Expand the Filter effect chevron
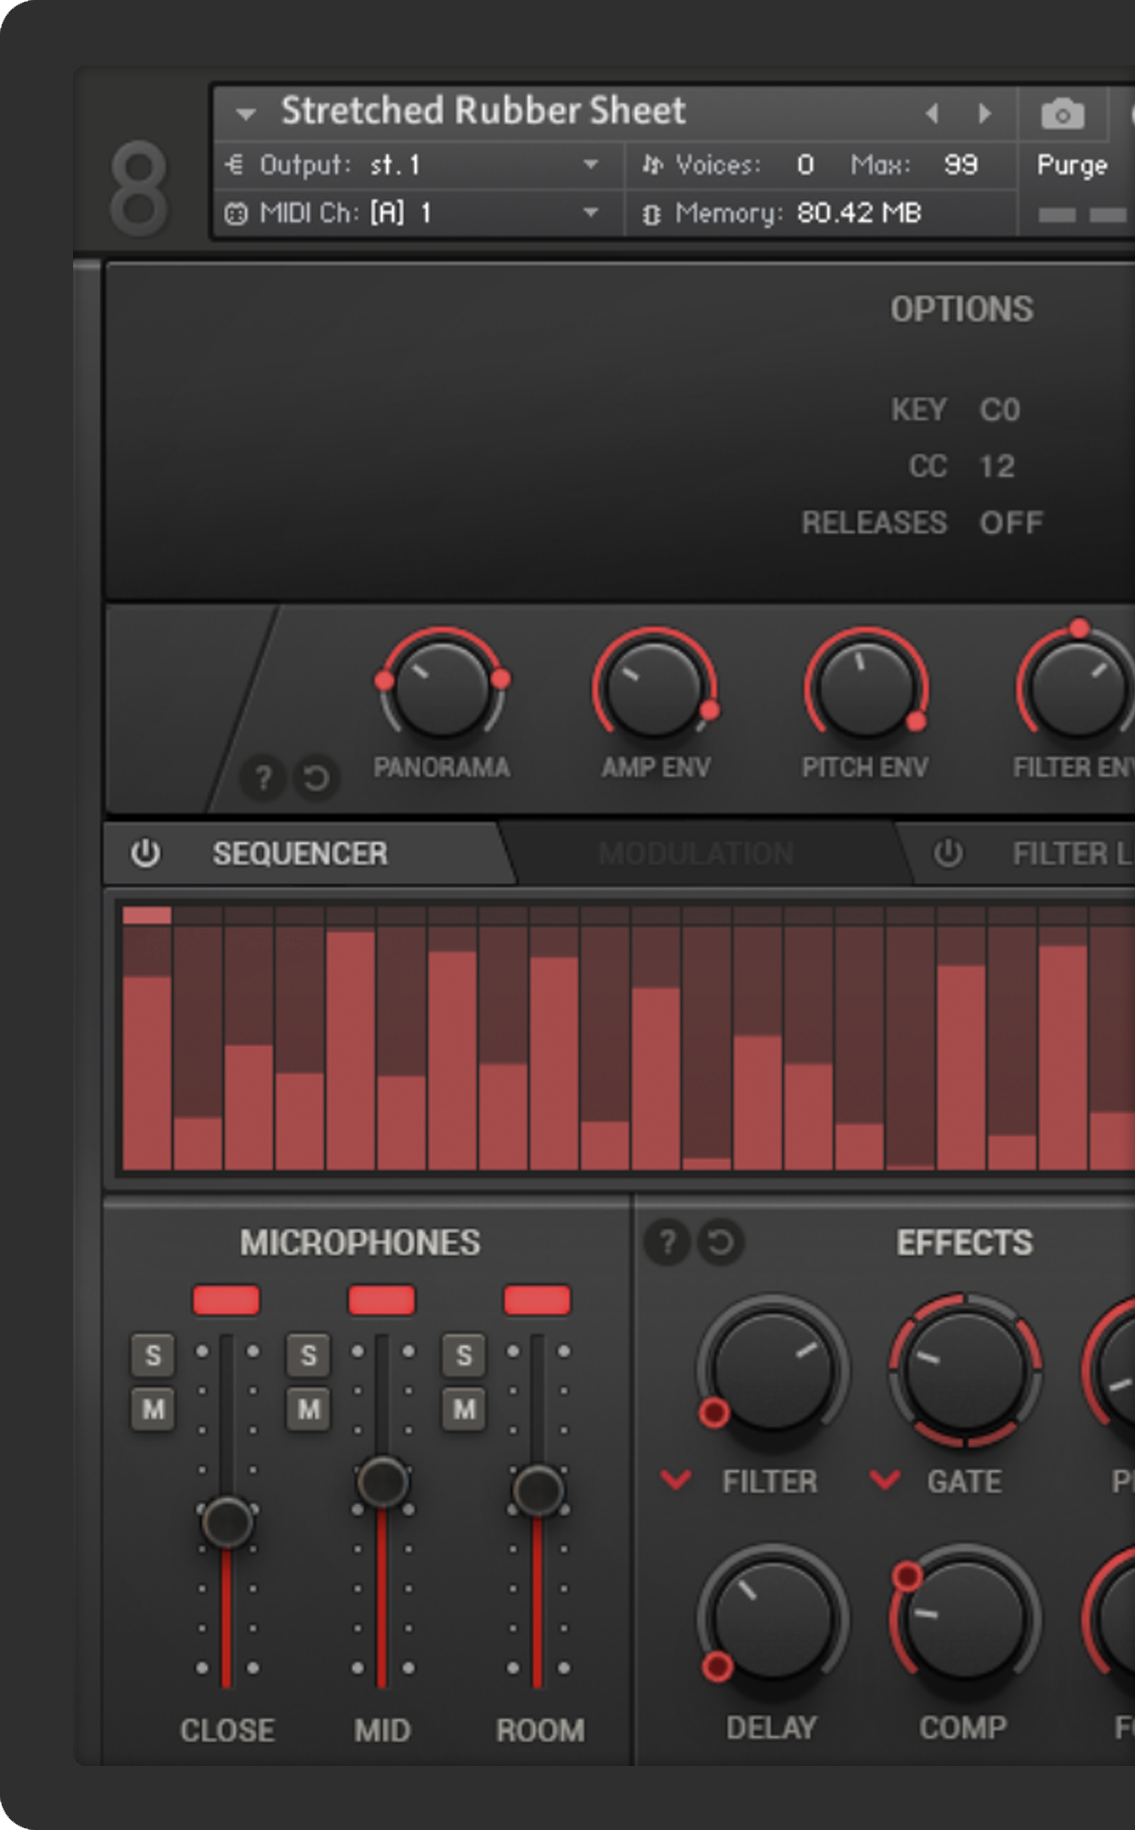 pyautogui.click(x=677, y=1480)
